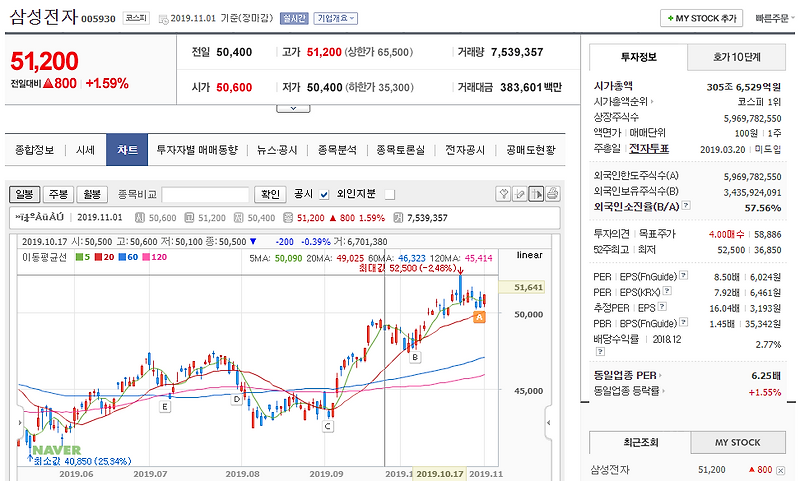Open the chart indicator settings pin icon
This screenshot has width=800, height=481.
coord(503,194)
